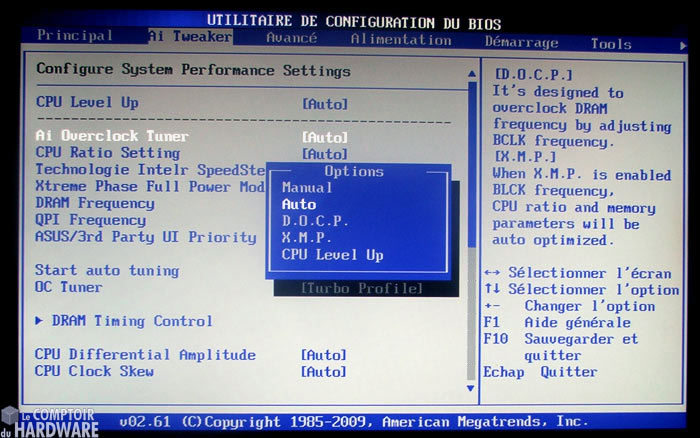
Task: Click the [D.O.C.P.] help heading
Action: [x=534, y=75]
